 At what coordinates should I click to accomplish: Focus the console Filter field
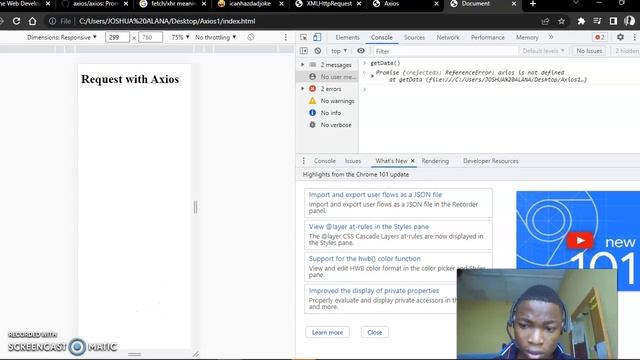[445, 51]
